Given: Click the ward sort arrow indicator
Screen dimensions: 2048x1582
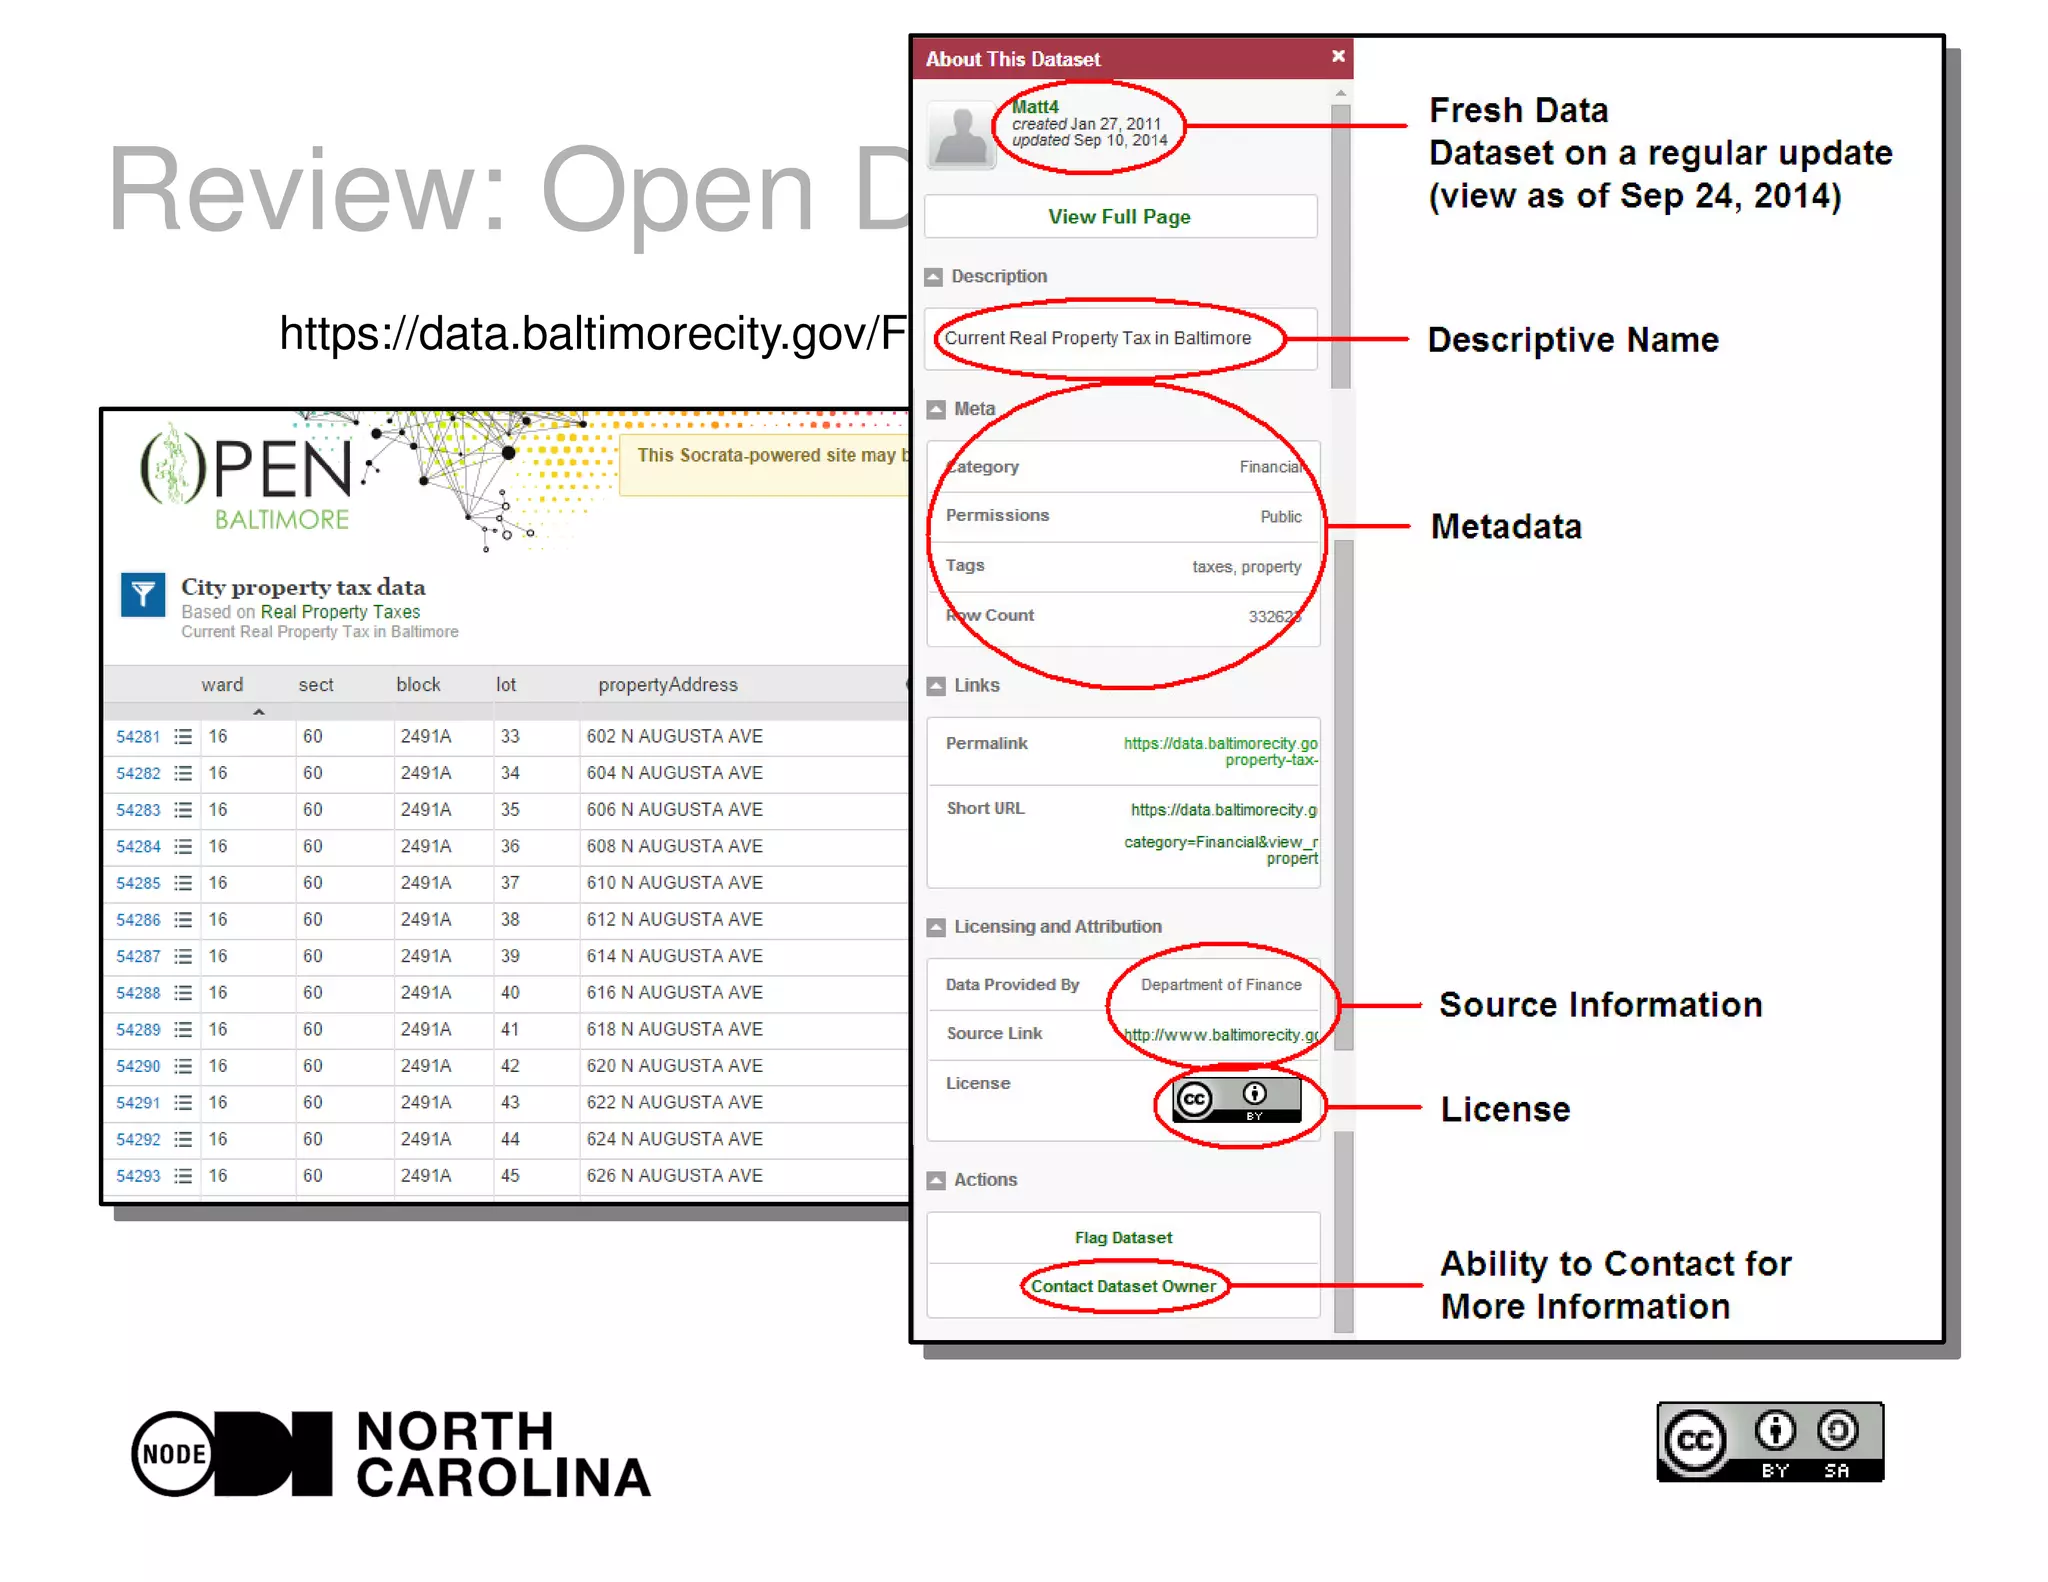Looking at the screenshot, I should pyautogui.click(x=259, y=712).
